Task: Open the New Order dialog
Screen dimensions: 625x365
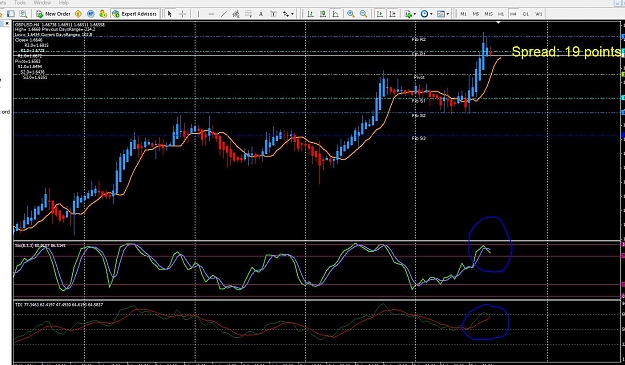Action: coord(53,14)
